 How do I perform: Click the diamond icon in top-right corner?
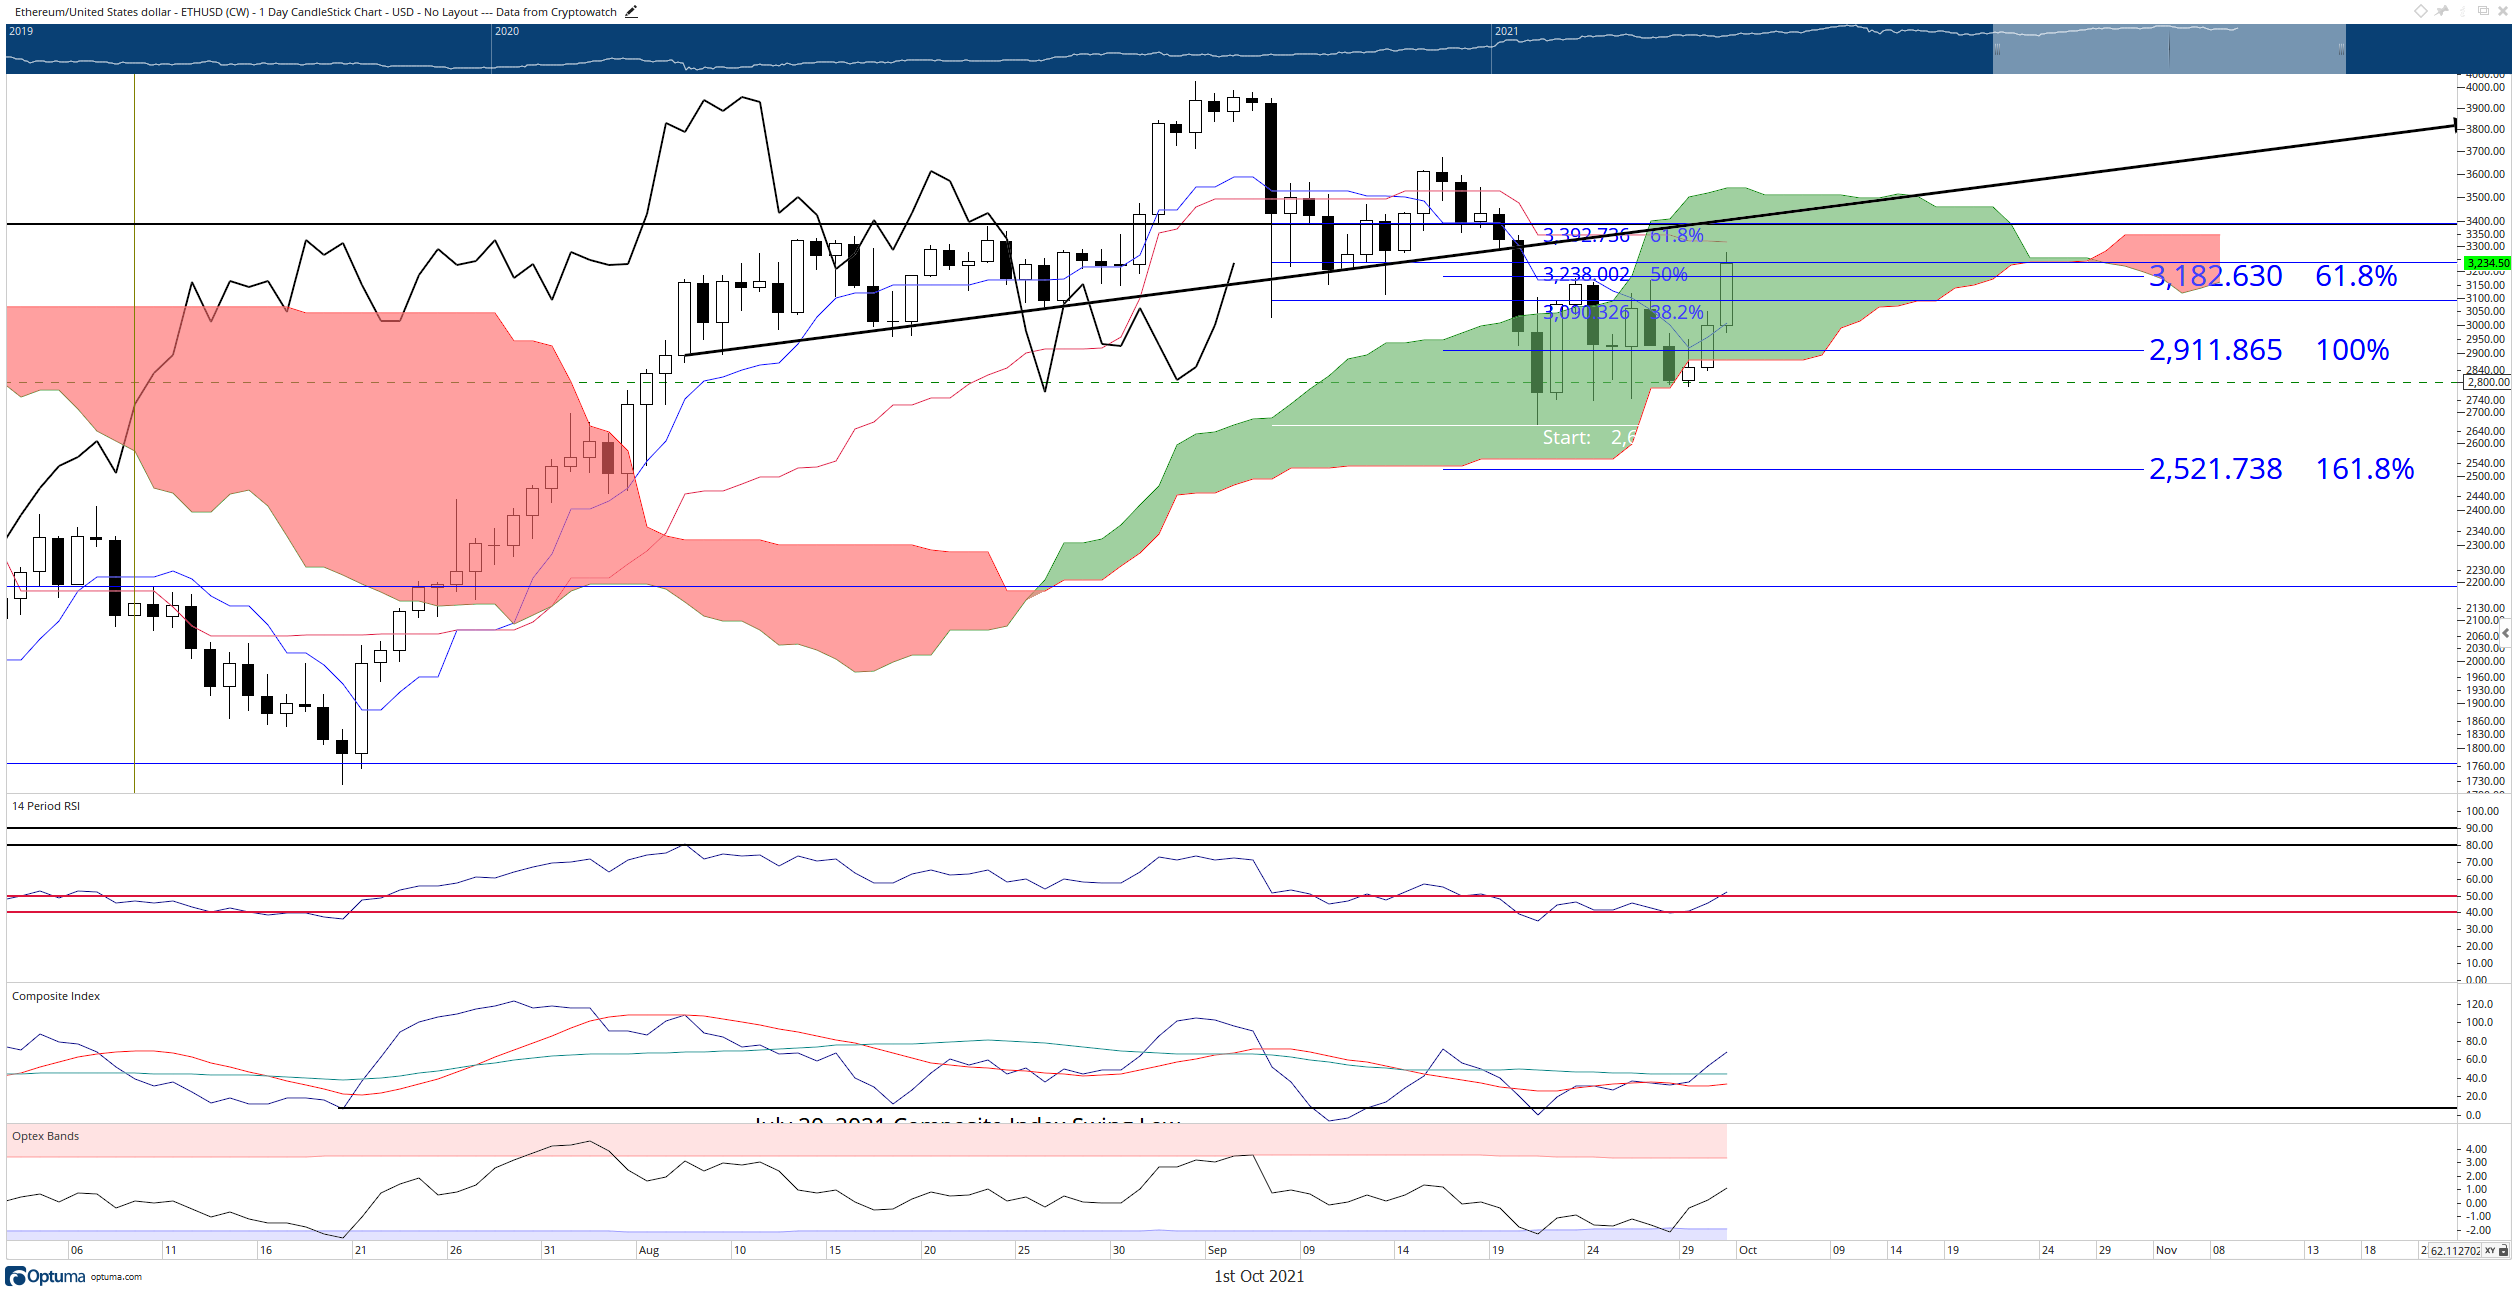(x=2421, y=11)
